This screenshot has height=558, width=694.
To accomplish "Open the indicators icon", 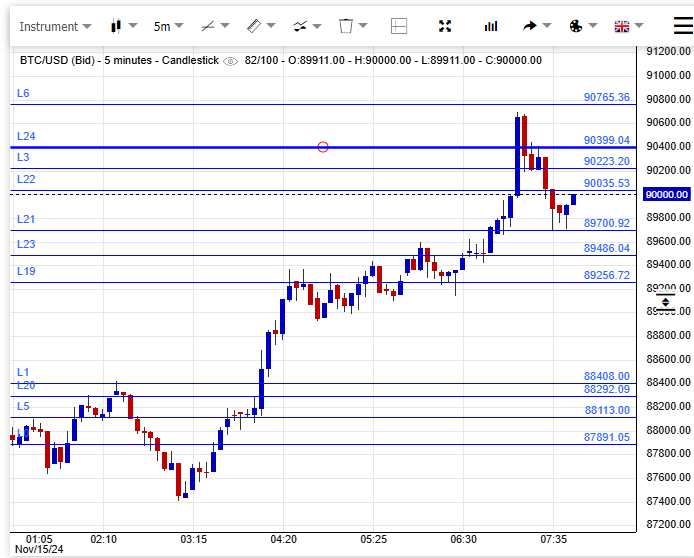I will click(300, 27).
